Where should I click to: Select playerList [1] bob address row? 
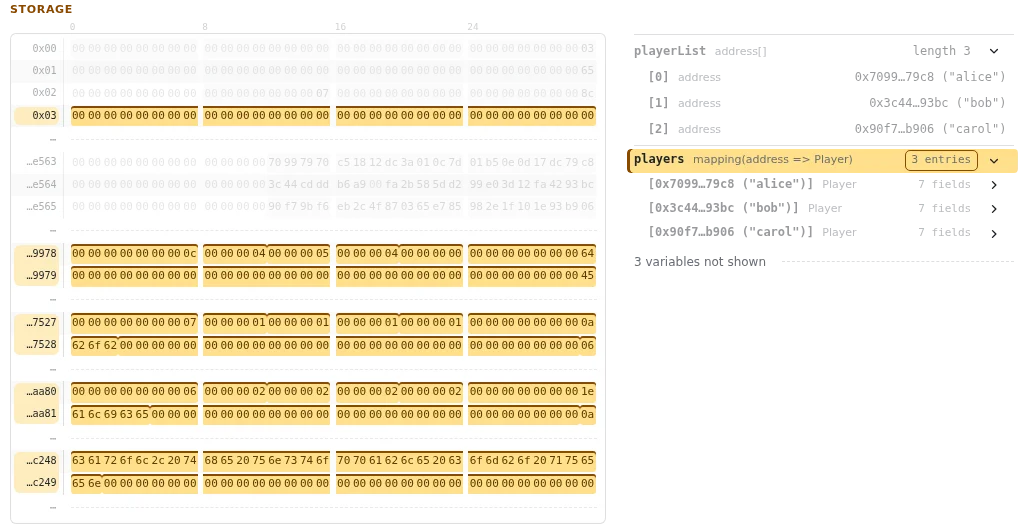point(826,103)
